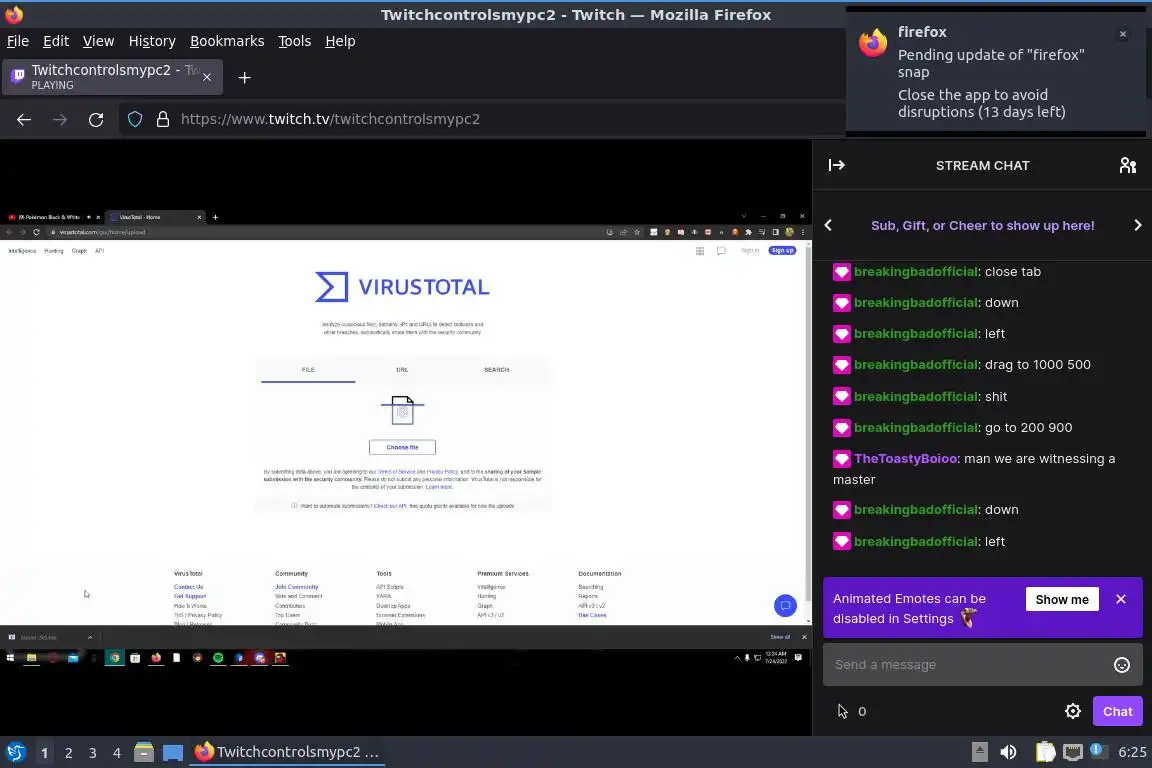Click badge beside 'go to 200 900' message
The image size is (1152, 768).
(x=841, y=428)
